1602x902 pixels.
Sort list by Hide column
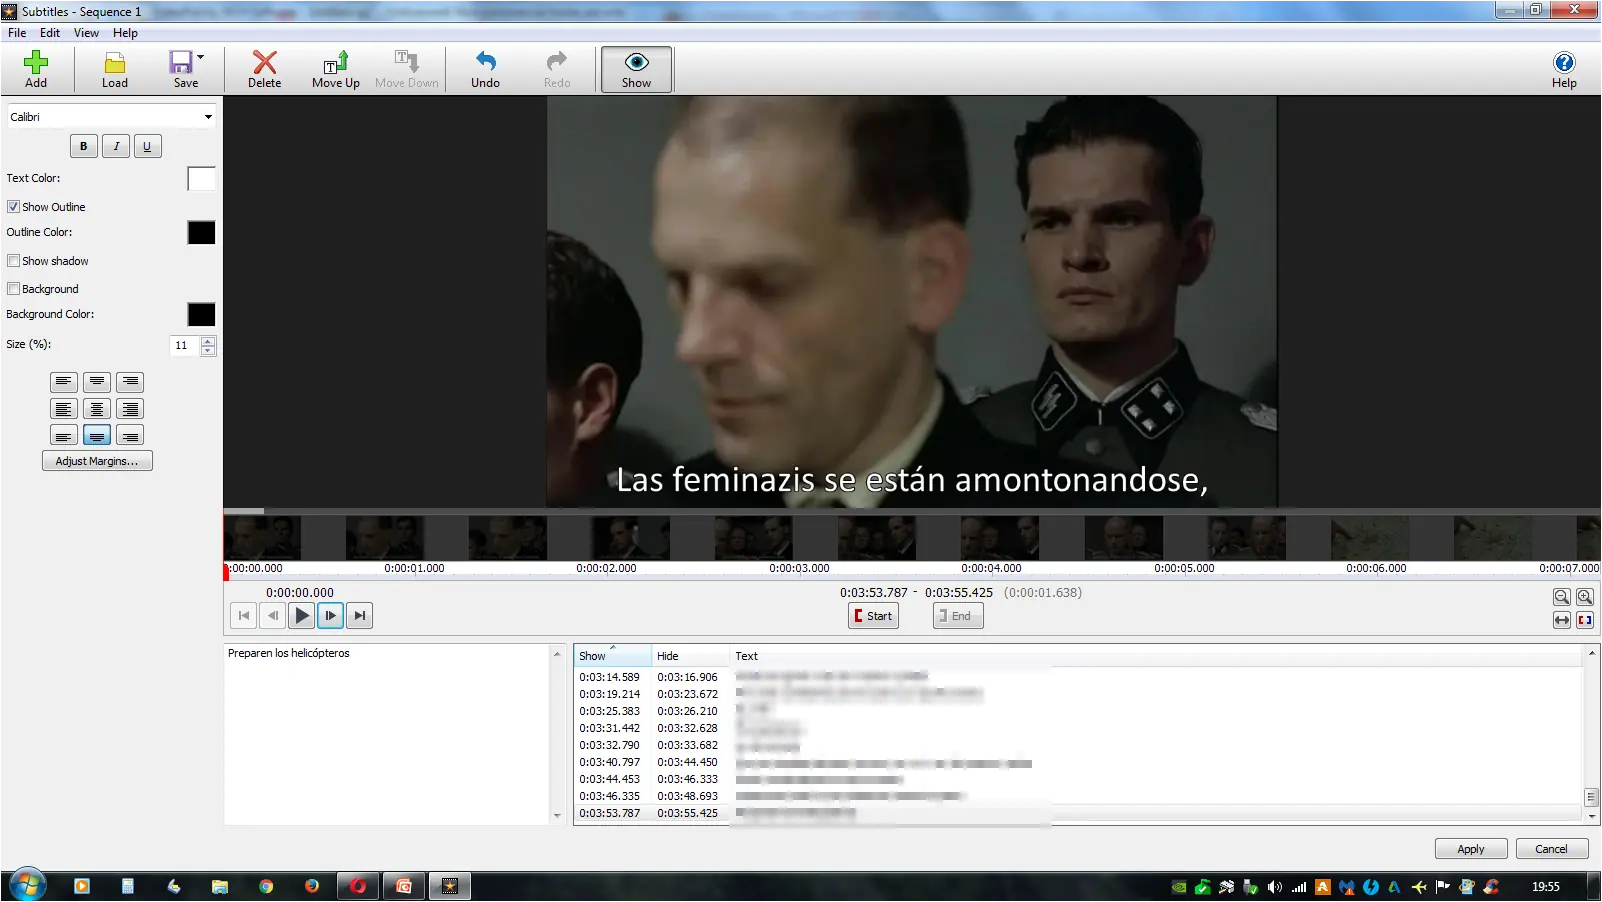point(691,656)
